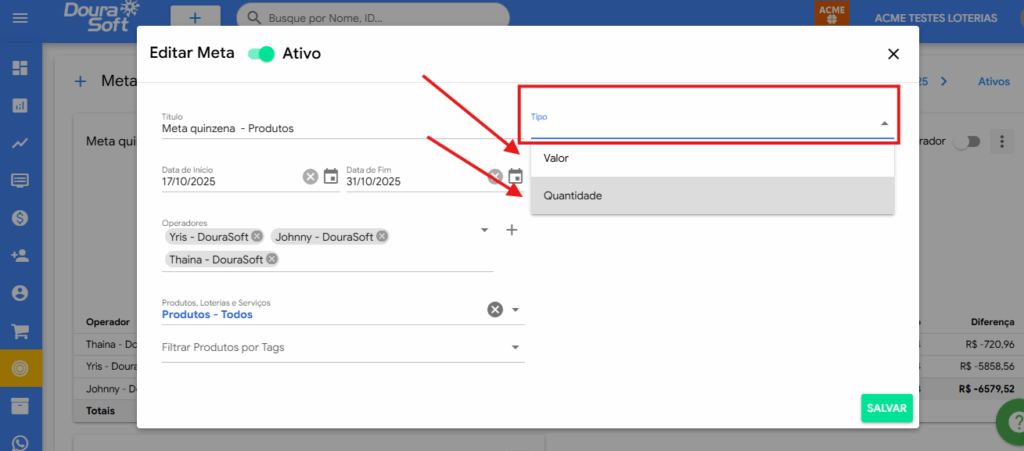Clear the Data de Início date
This screenshot has width=1024, height=451.
coord(310,177)
